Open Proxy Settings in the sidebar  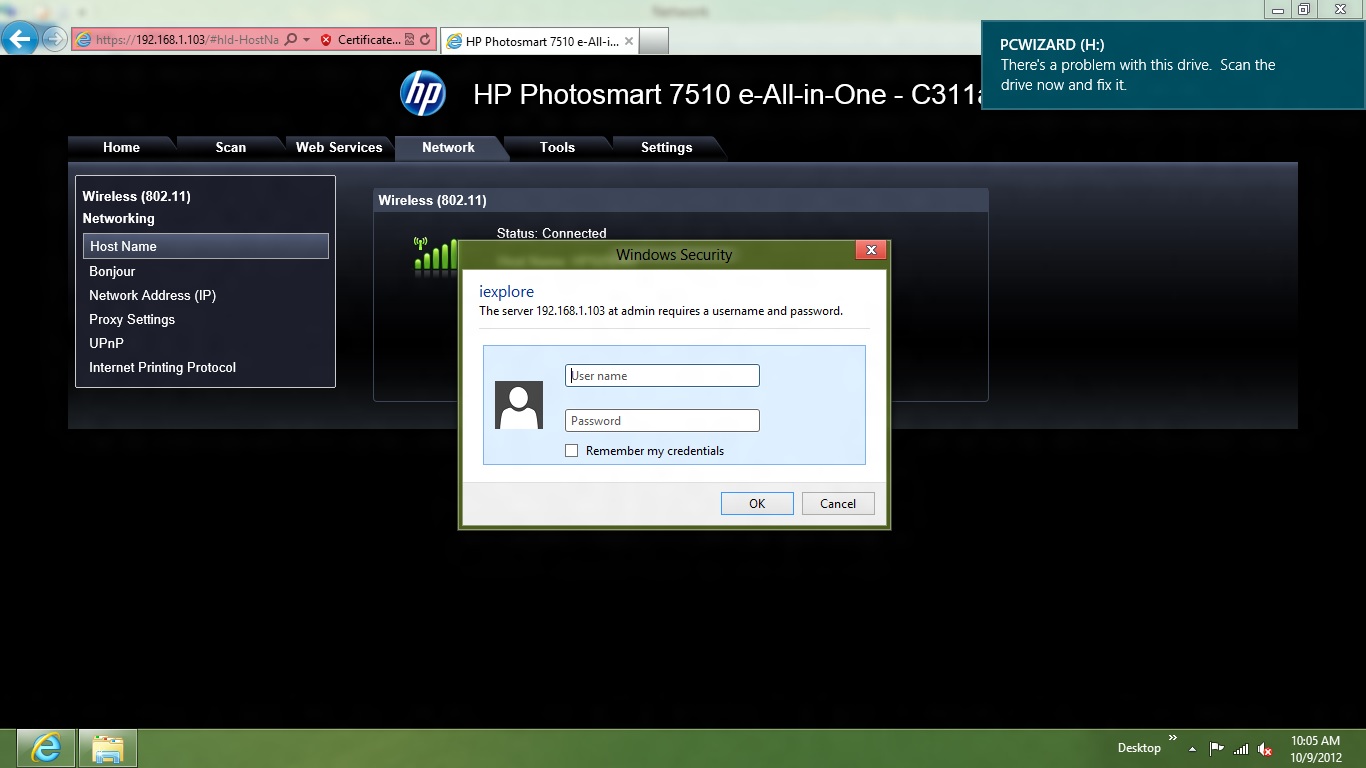(132, 319)
